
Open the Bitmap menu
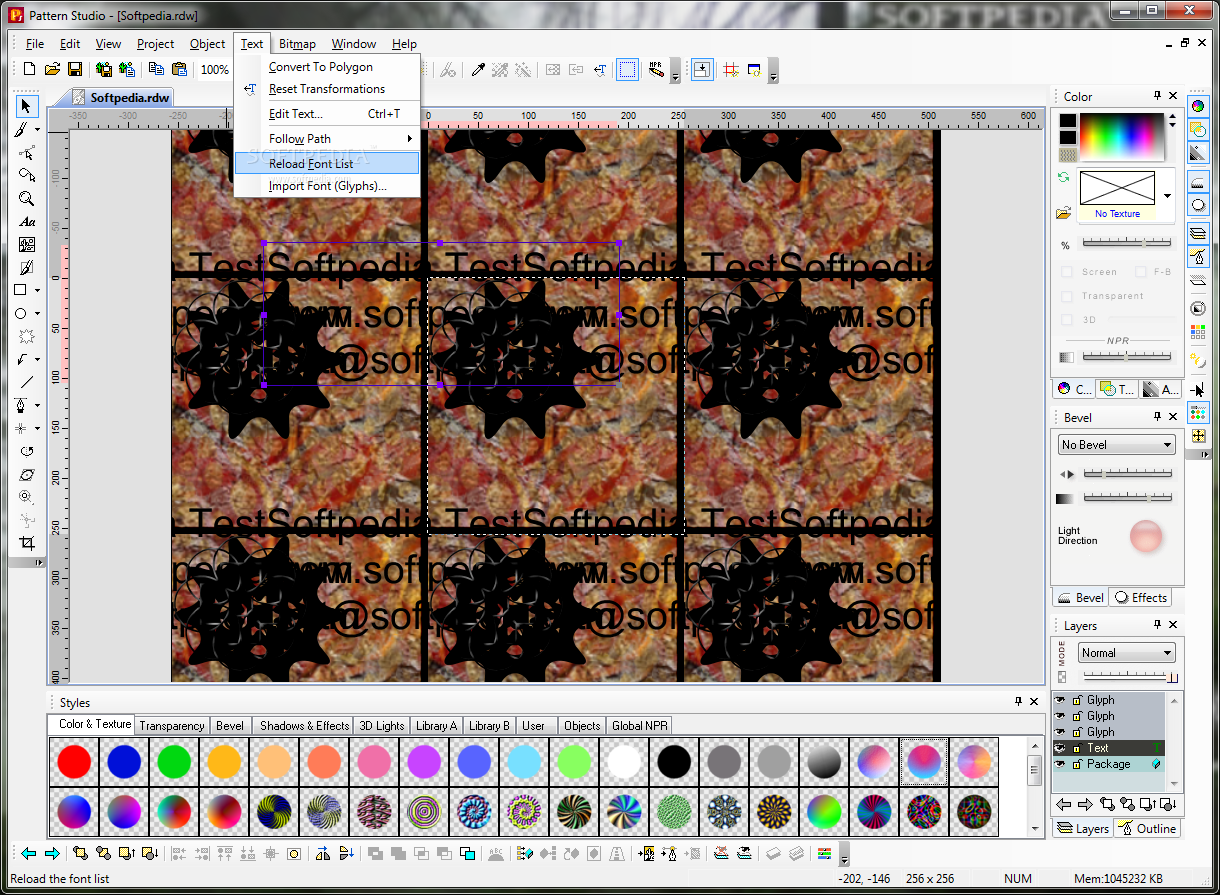[x=297, y=44]
